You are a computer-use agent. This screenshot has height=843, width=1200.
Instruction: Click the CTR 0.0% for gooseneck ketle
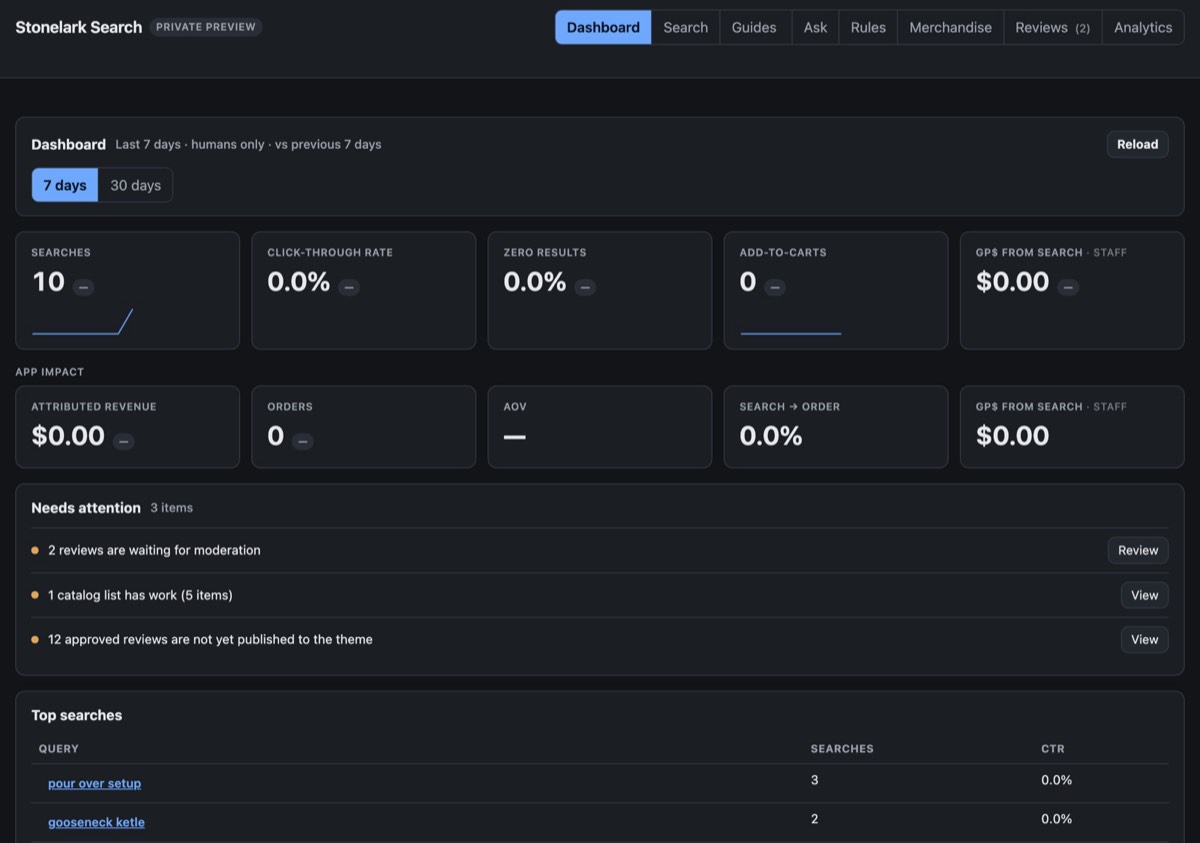tap(1056, 819)
